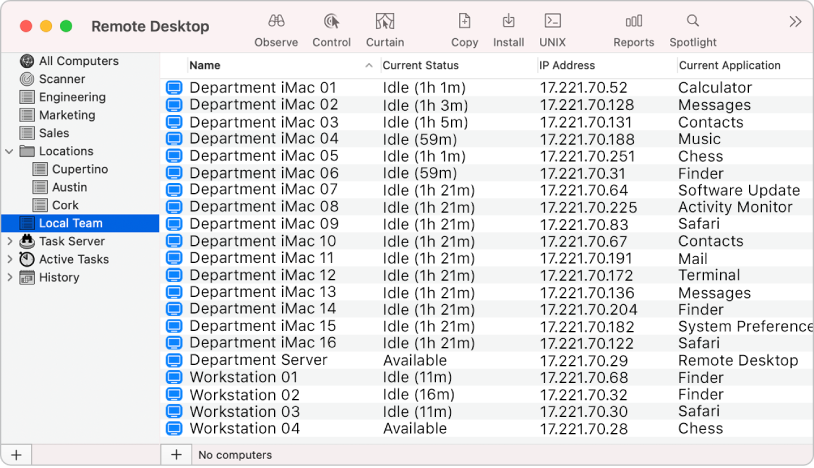The height and width of the screenshot is (468, 814).
Task: Click the add button below the sidebar
Action: [x=16, y=455]
